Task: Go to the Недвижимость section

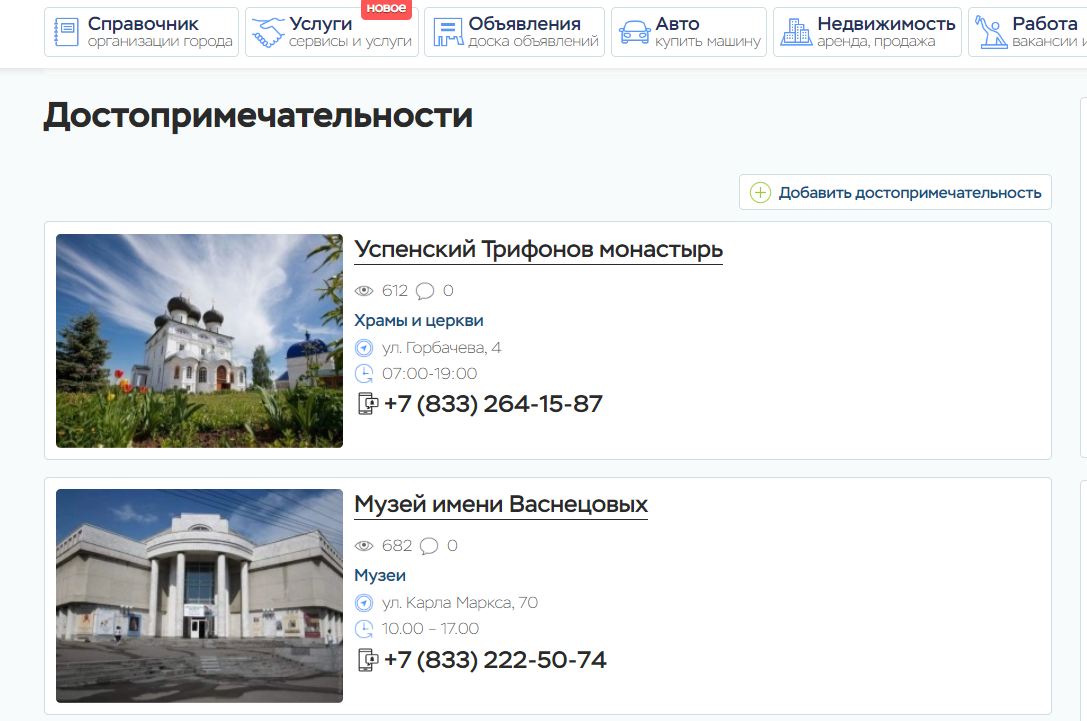Action: tap(885, 24)
